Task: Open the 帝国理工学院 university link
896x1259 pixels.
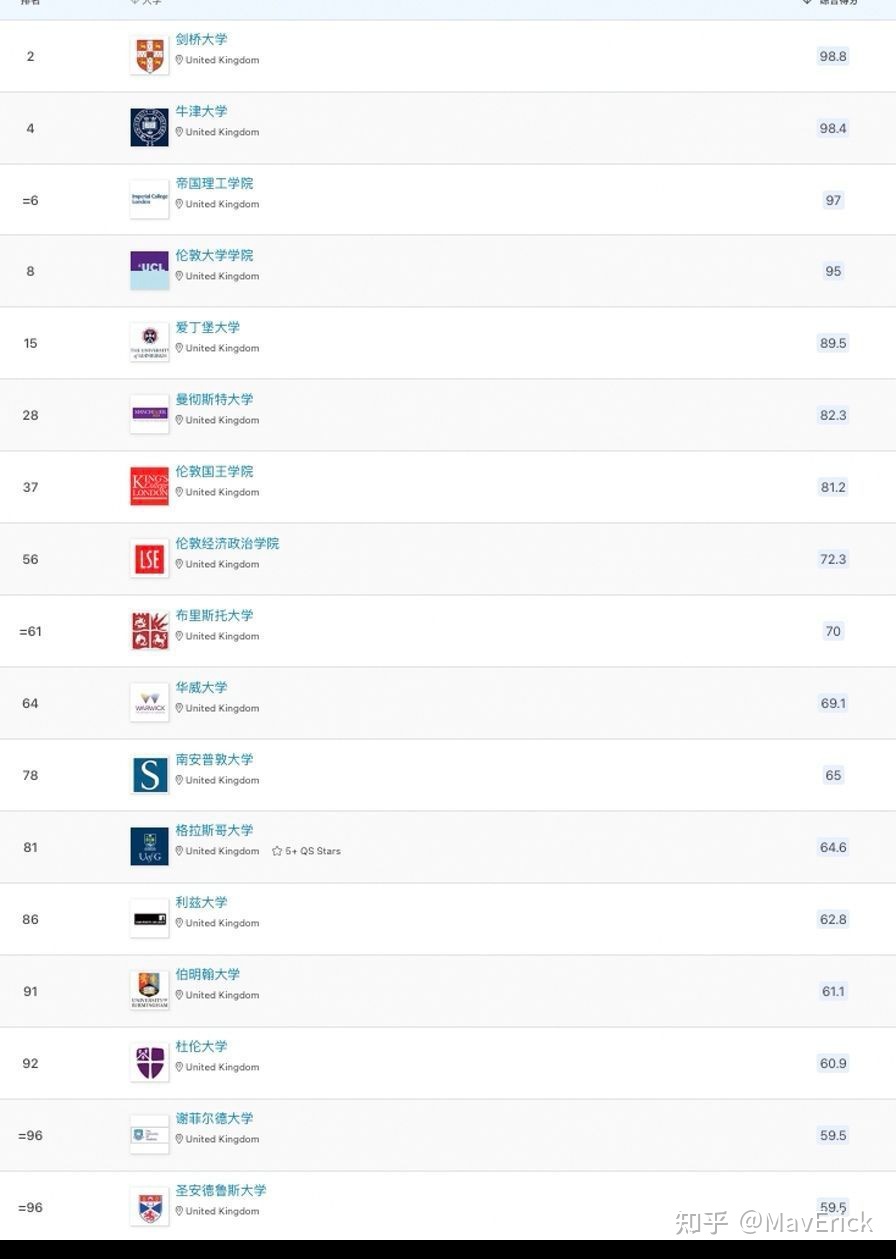Action: pyautogui.click(x=214, y=183)
